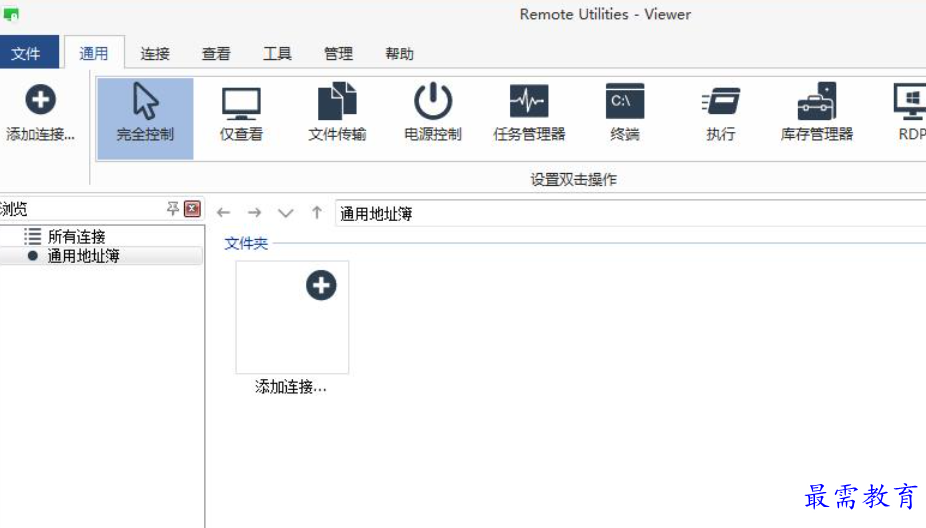Expand the navigation history dropdown chevron

pyautogui.click(x=286, y=213)
